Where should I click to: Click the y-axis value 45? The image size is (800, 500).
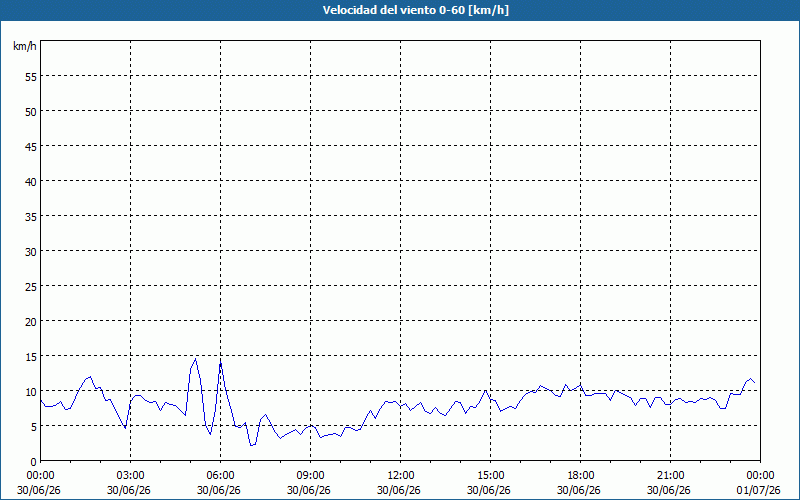click(31, 147)
